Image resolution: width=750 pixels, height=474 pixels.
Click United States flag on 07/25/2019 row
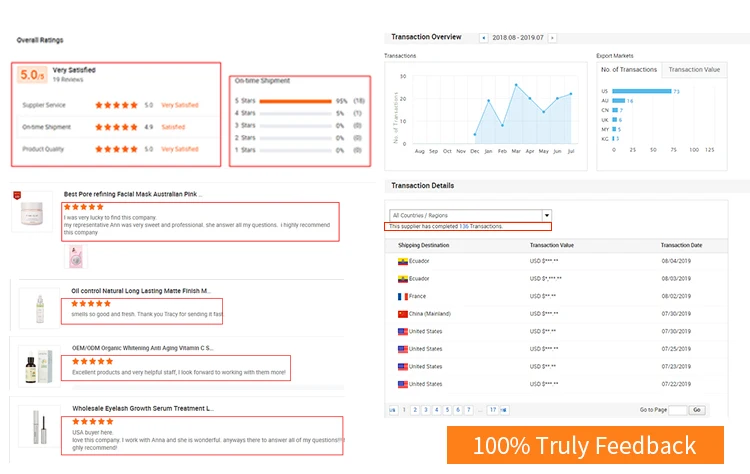pyautogui.click(x=403, y=349)
